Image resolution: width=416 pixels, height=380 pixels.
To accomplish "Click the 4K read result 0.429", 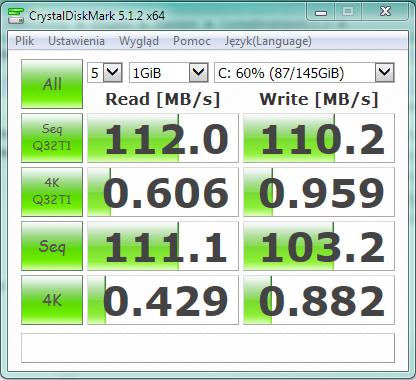I will [x=163, y=300].
